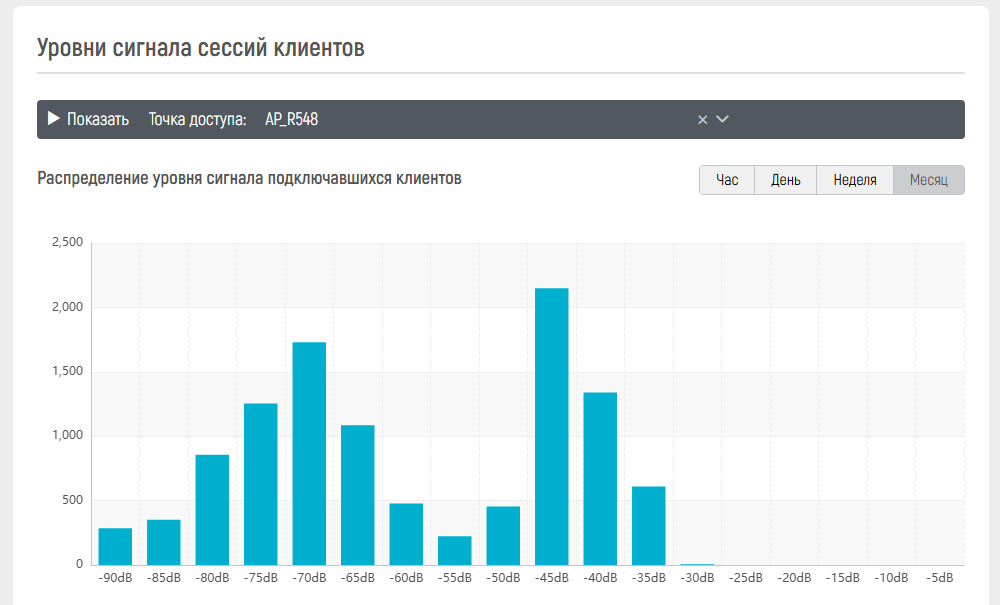Click the -50dB histogram bar

point(503,536)
